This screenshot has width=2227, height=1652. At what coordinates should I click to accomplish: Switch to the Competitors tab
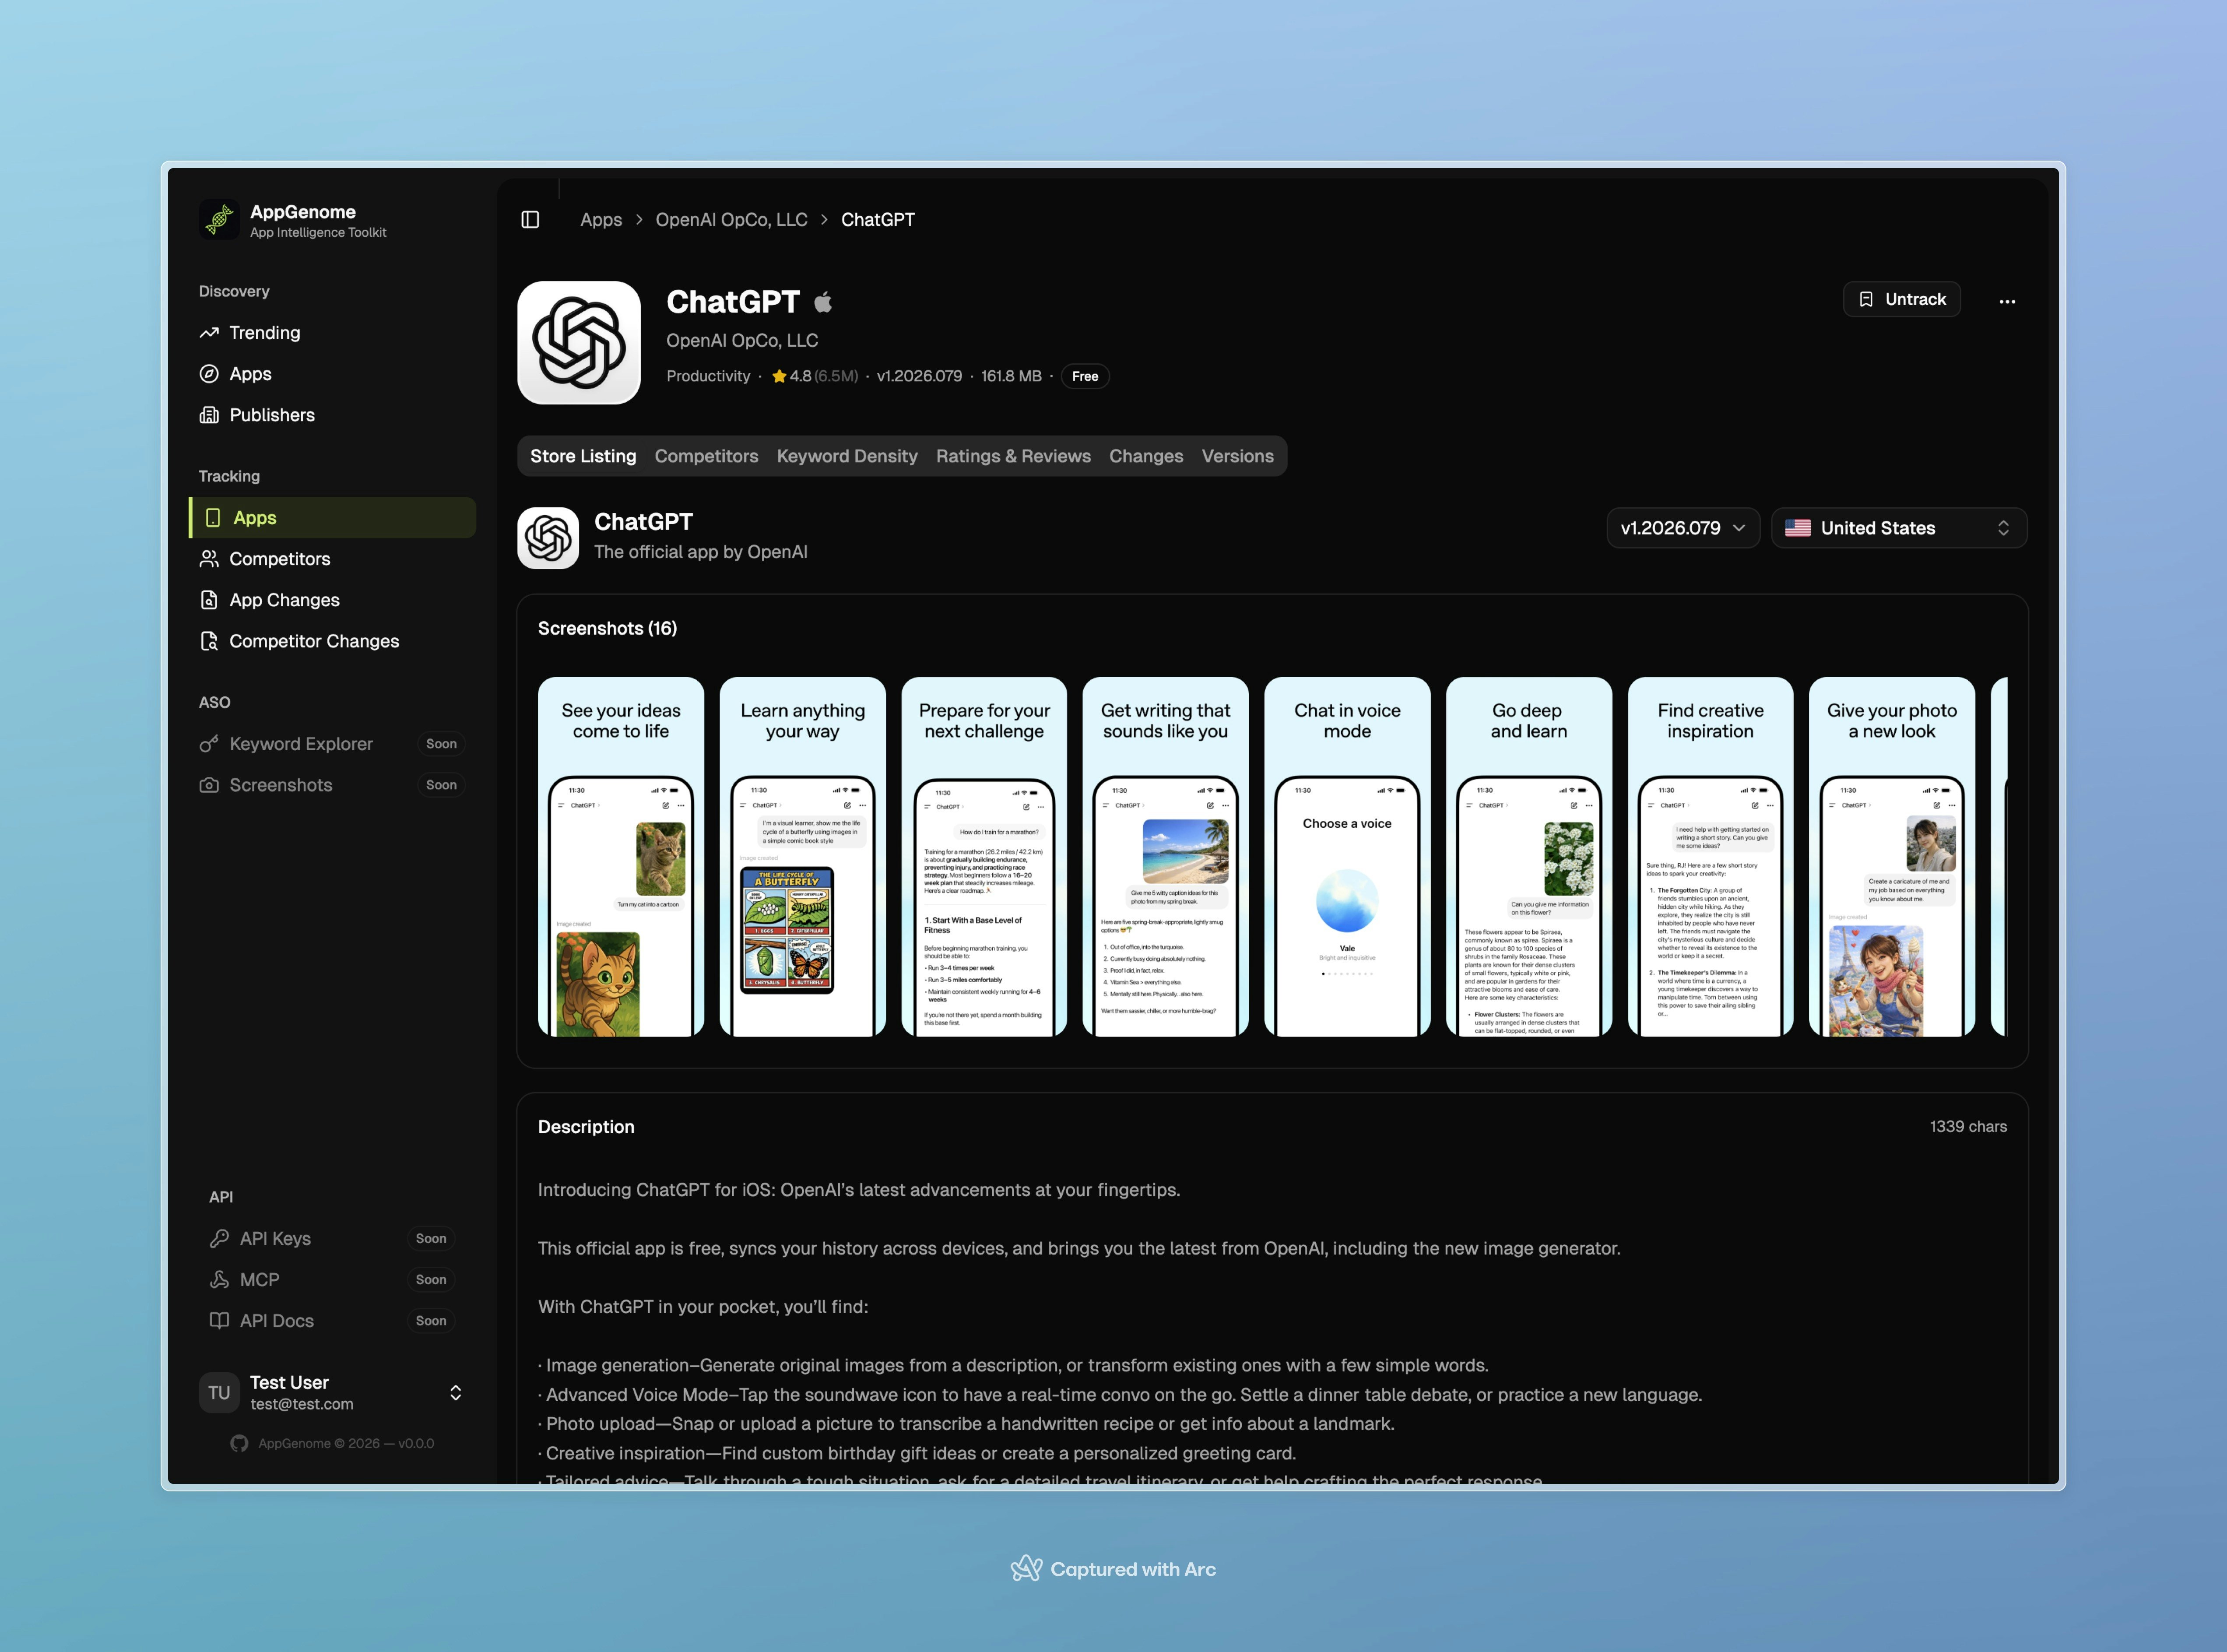[x=706, y=456]
